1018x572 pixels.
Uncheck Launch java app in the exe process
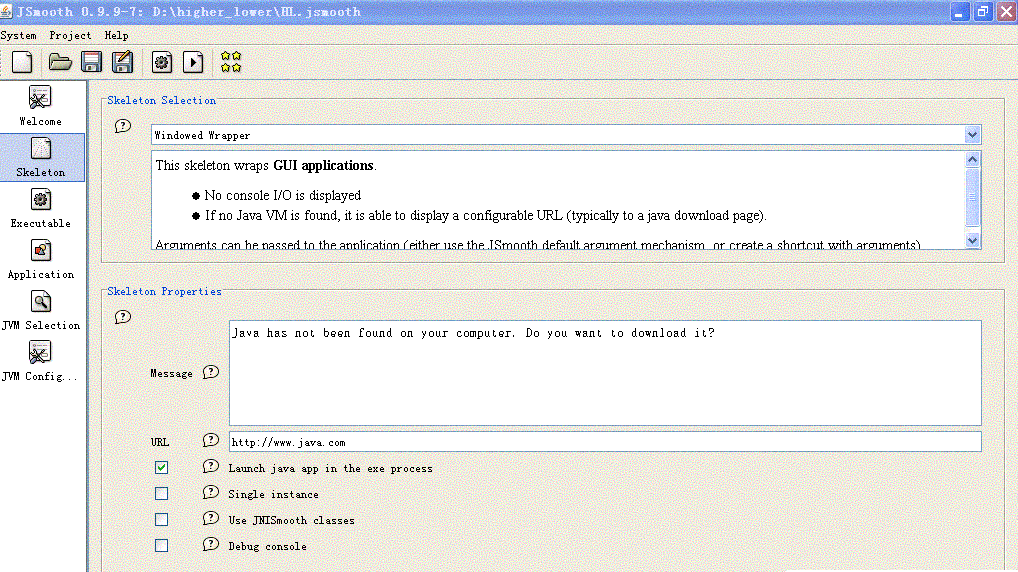pyautogui.click(x=162, y=467)
